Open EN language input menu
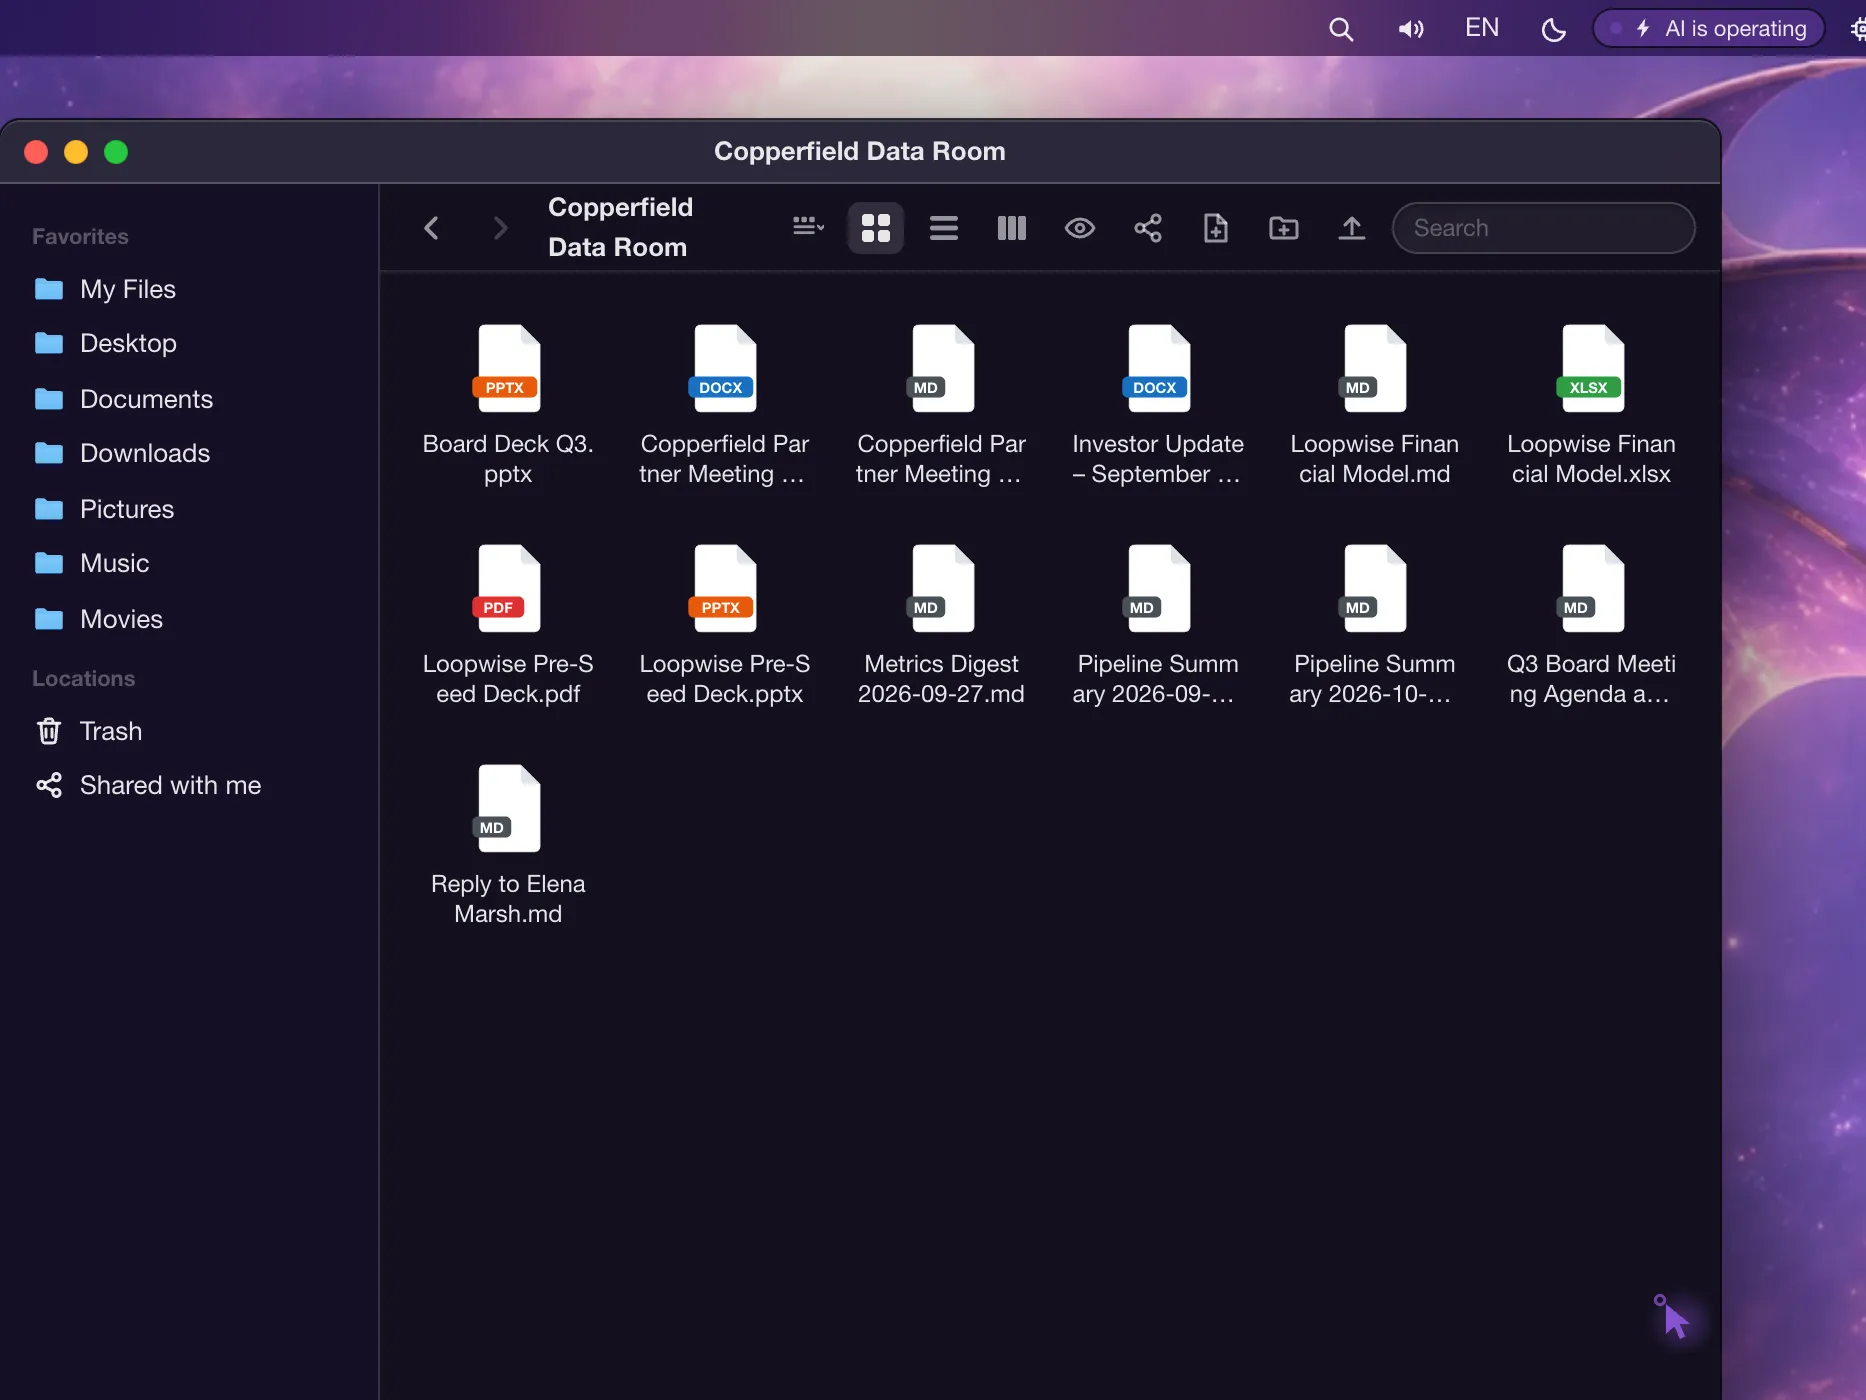Screen dimensions: 1866x1400 pyautogui.click(x=1482, y=28)
